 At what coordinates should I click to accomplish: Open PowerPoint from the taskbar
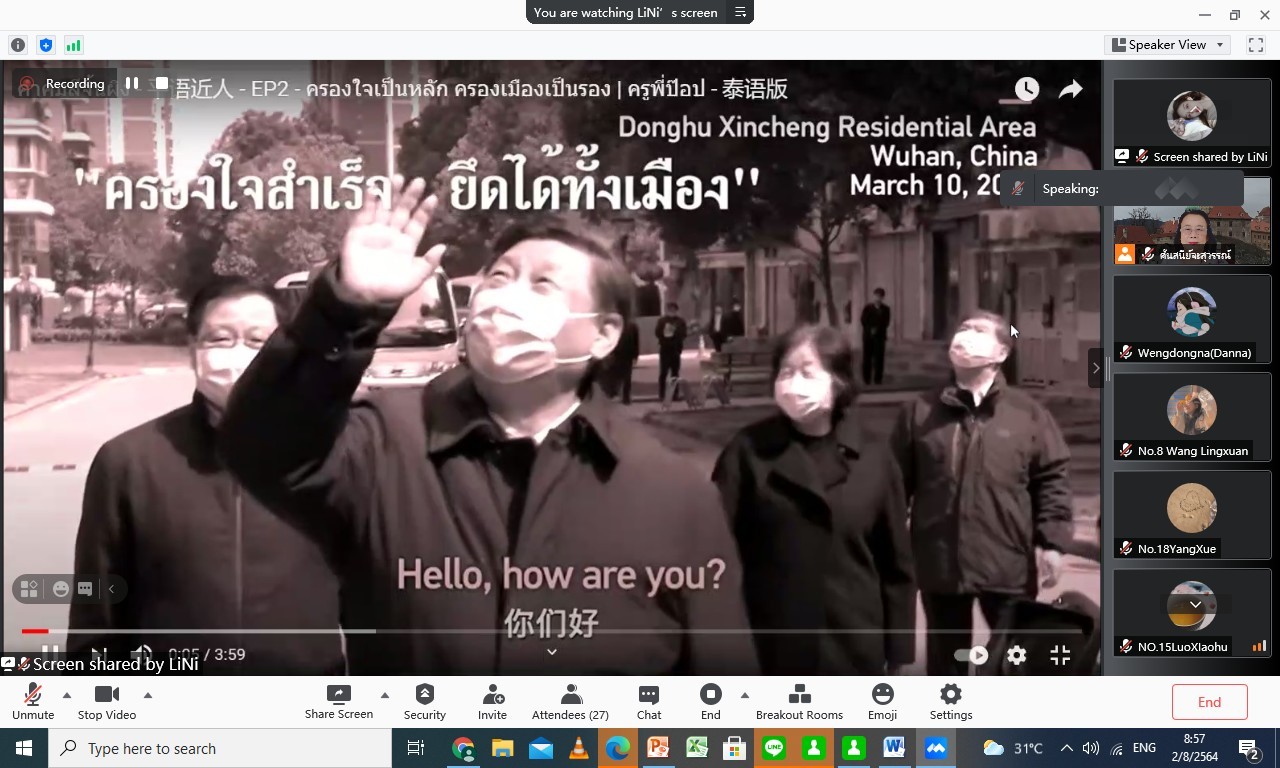(x=657, y=748)
